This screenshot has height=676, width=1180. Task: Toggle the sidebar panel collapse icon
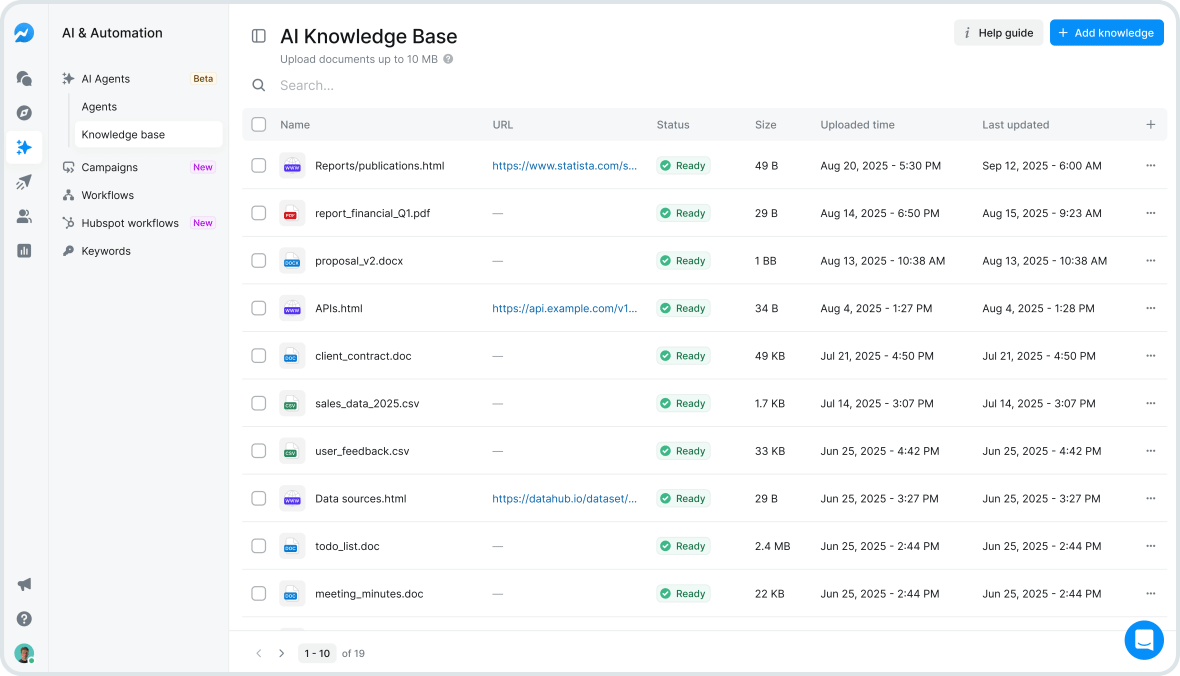(259, 36)
